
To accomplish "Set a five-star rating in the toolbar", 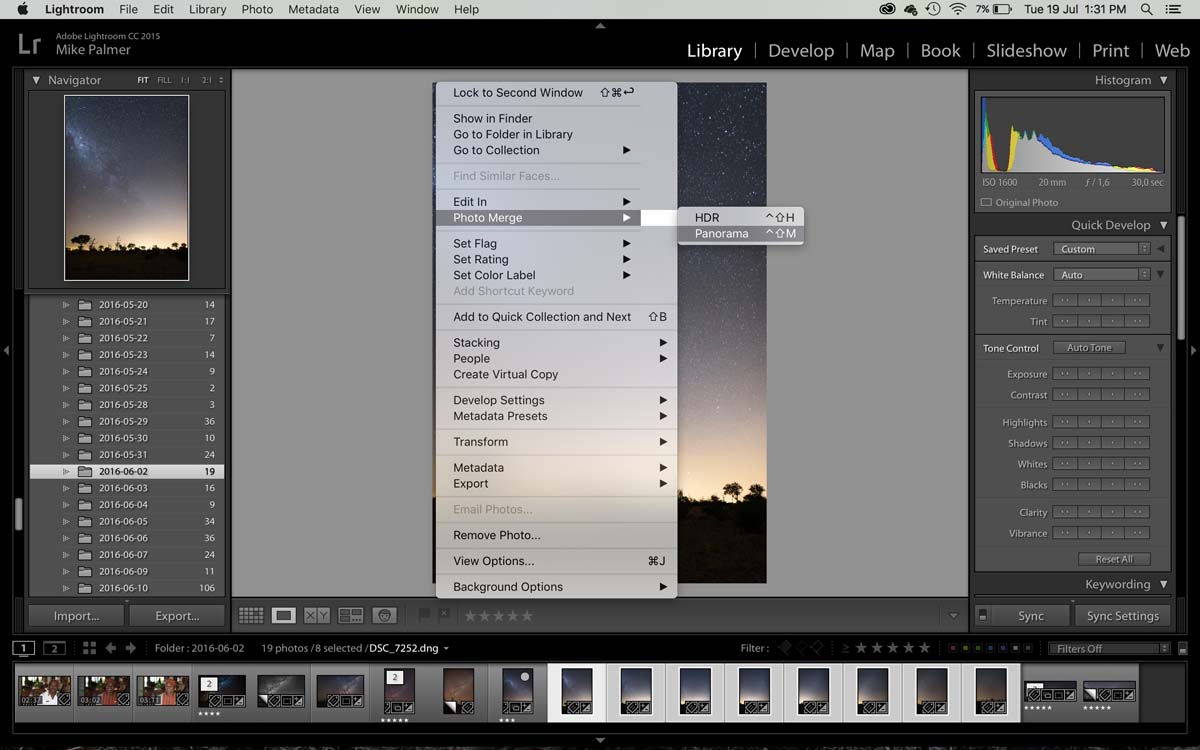I will pos(527,616).
